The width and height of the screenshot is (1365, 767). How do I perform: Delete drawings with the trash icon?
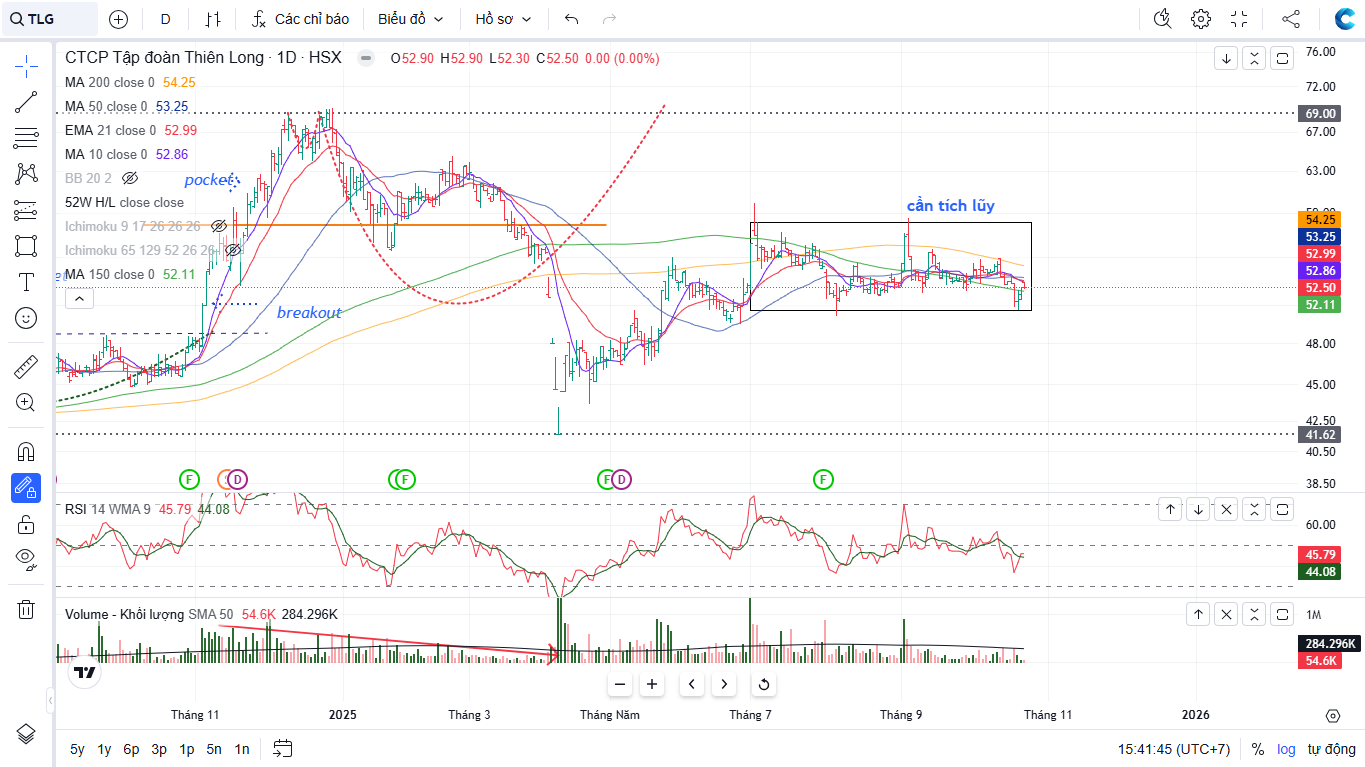point(26,609)
